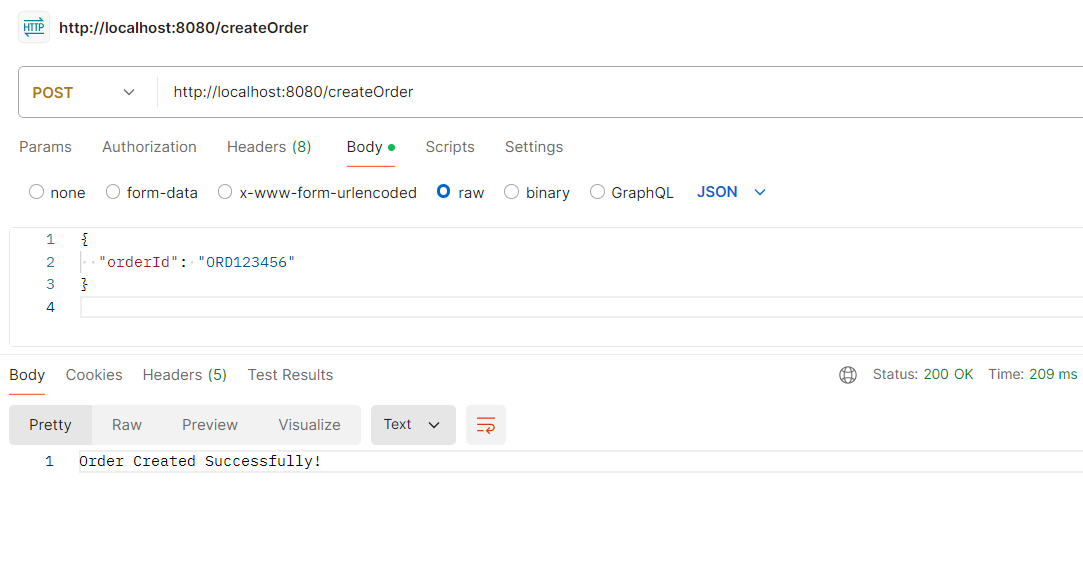
Task: Expand the Text response format dropdown
Action: [413, 425]
